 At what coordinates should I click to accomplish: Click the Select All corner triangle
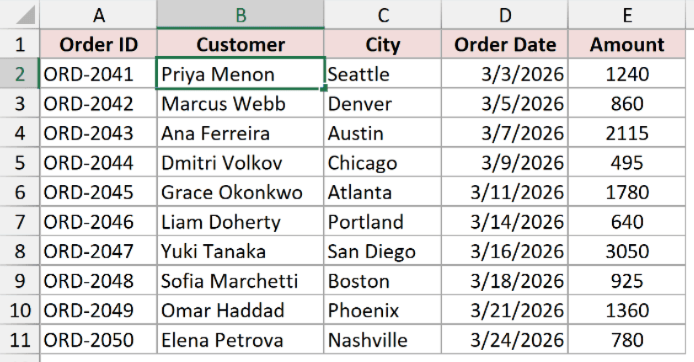(26, 15)
